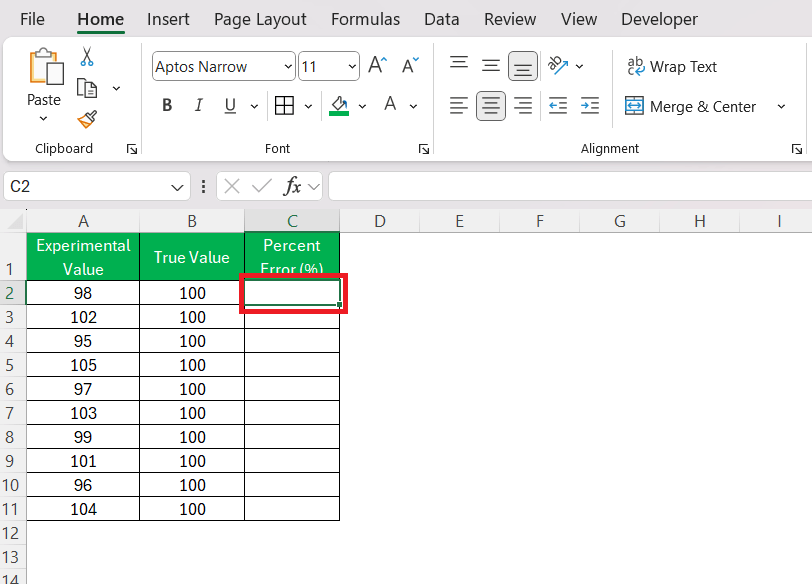Open Merge & Center dropdown arrow

click(x=781, y=107)
